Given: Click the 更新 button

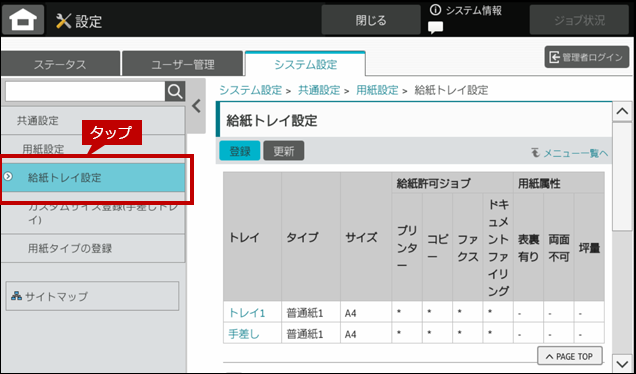Looking at the screenshot, I should [284, 151].
